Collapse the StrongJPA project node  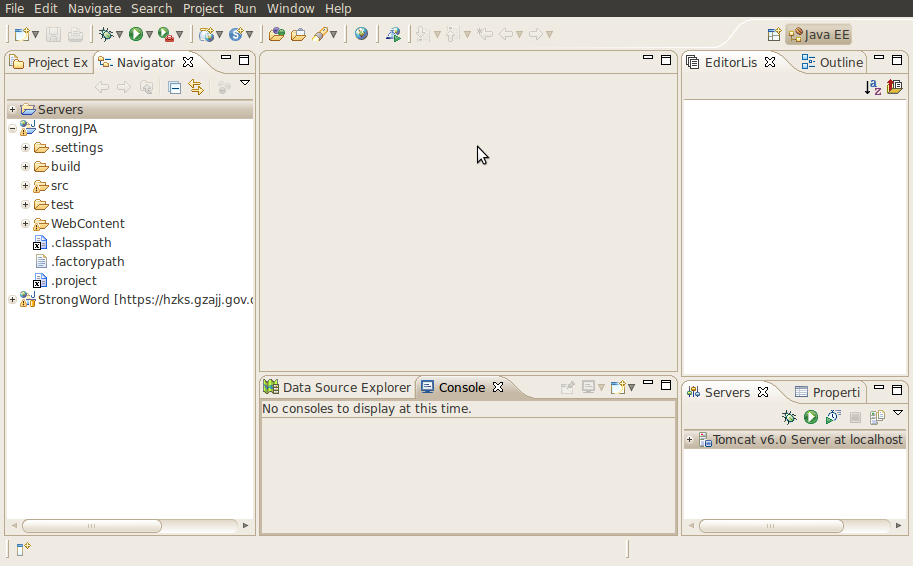12,128
